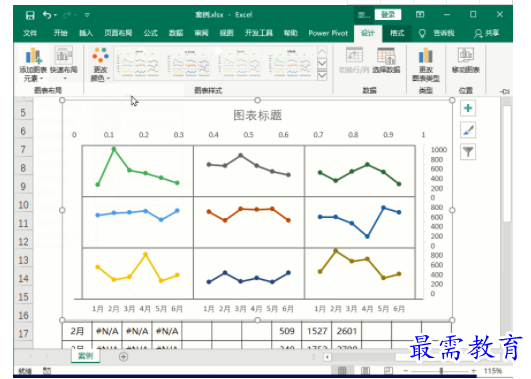Switch to the 开始 tab
Viewport: 531px width, 379px height.
click(x=61, y=33)
